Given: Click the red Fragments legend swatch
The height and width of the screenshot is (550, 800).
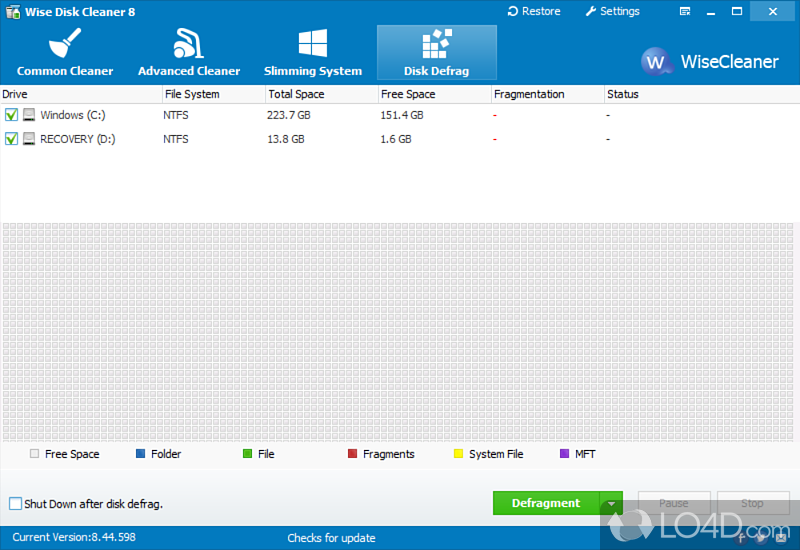Looking at the screenshot, I should (x=352, y=454).
